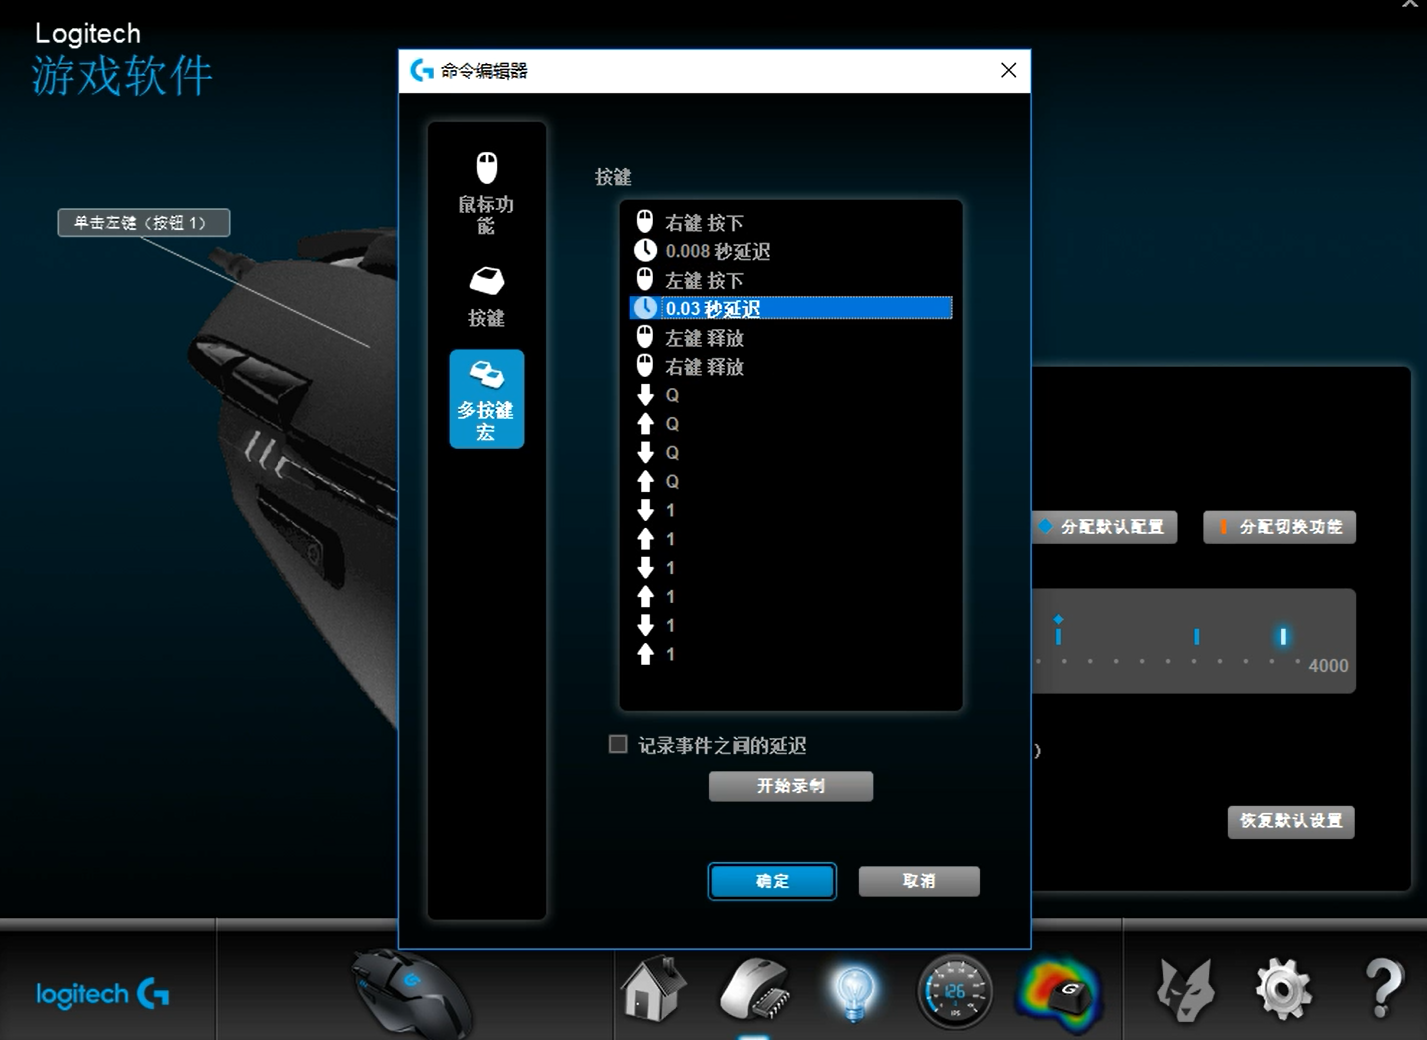Open the lighting settings bulb icon
This screenshot has height=1040, width=1427.
click(854, 991)
